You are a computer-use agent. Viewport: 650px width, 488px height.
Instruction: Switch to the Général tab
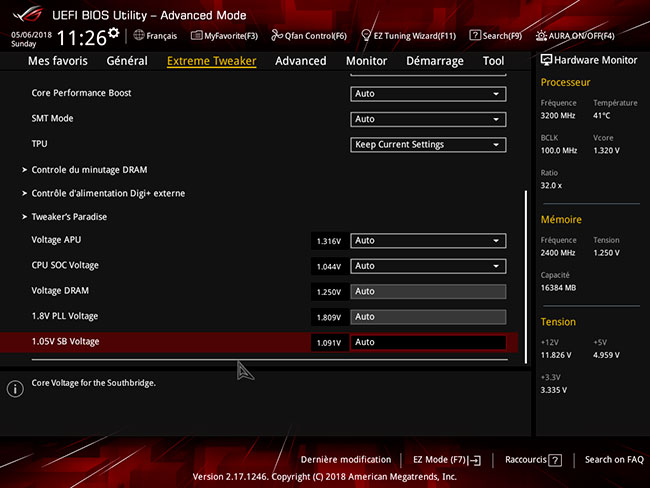(x=127, y=61)
